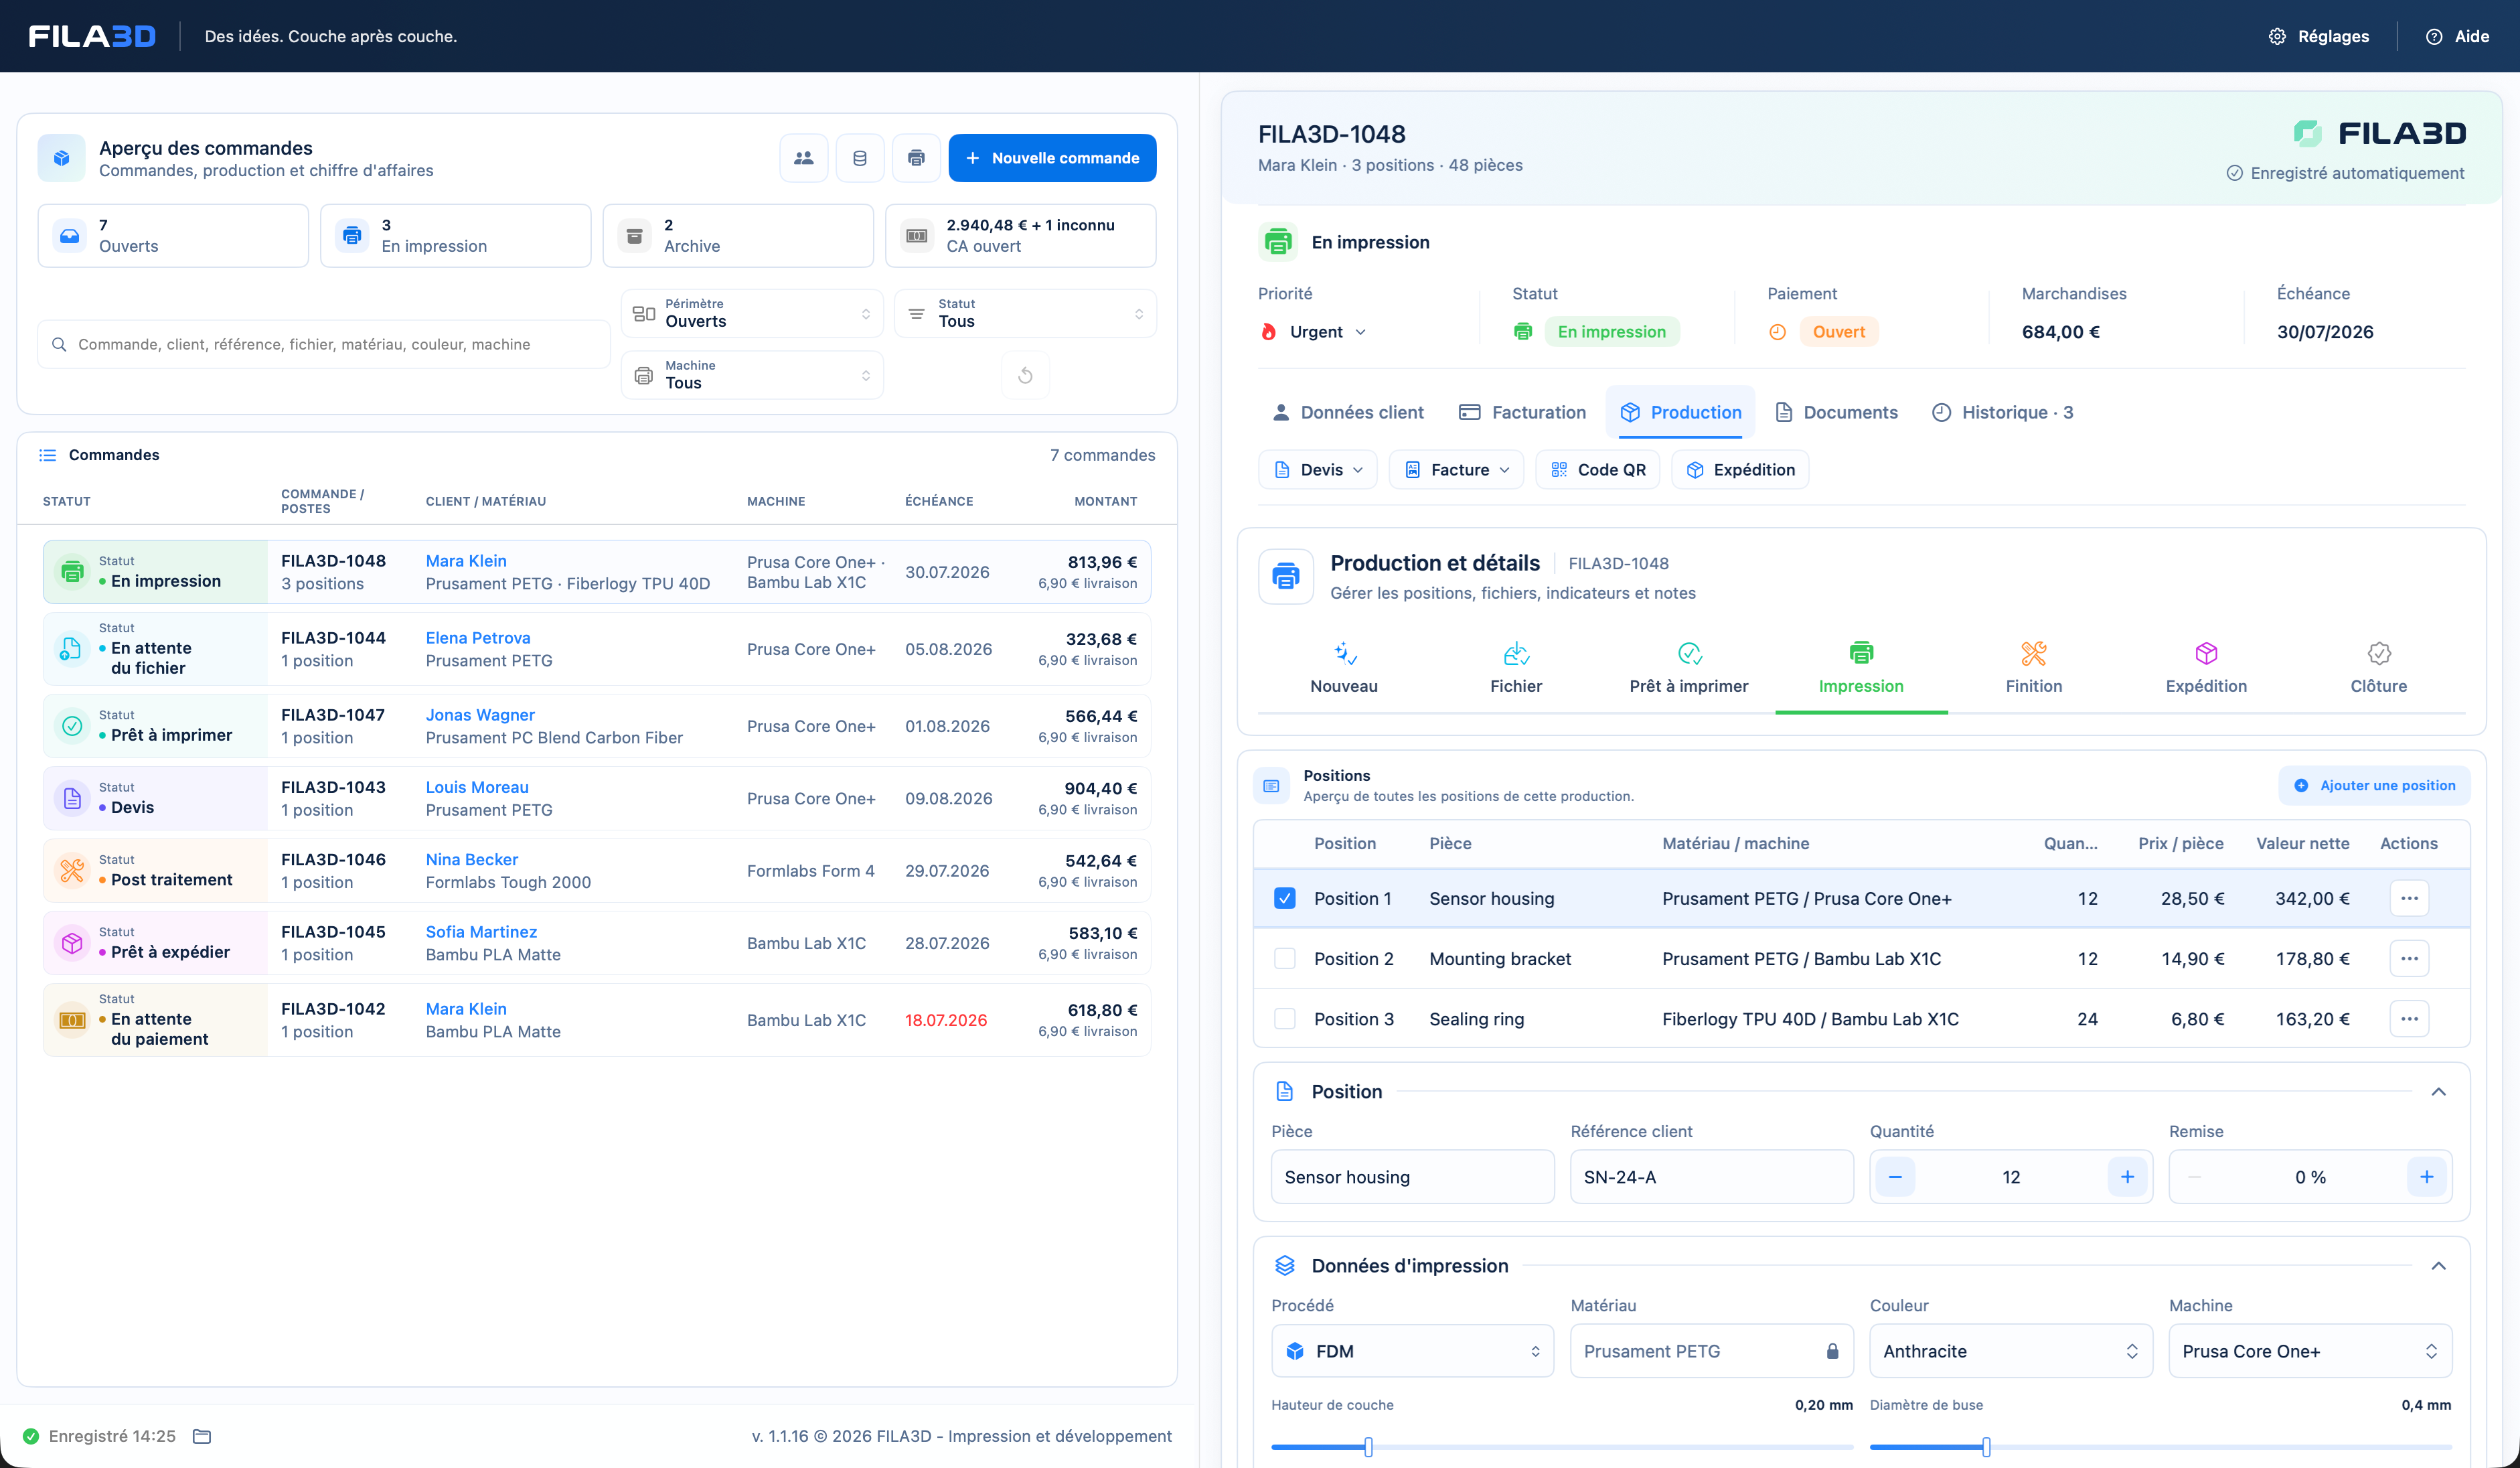2520x1468 pixels.
Task: Open the Anthracite Couleur dropdown
Action: pos(2011,1351)
